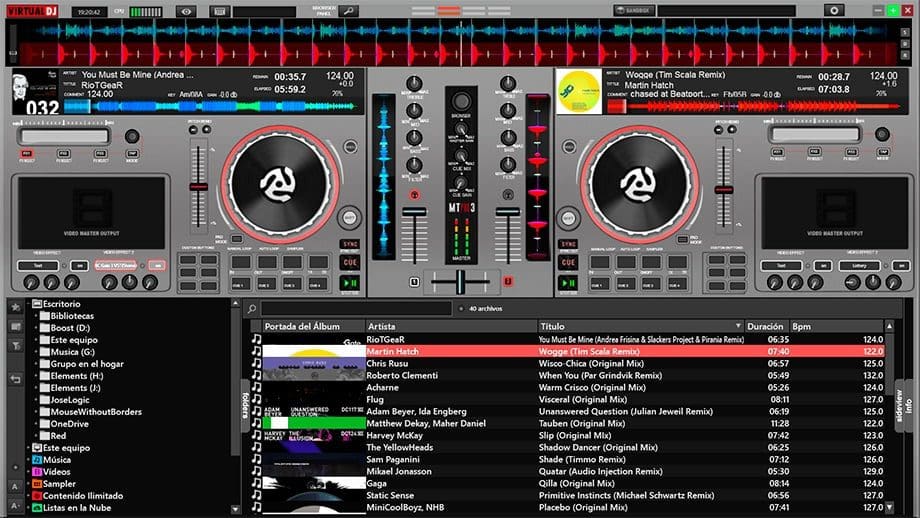
Task: Sort by Bpm column header
Action: (x=836, y=326)
